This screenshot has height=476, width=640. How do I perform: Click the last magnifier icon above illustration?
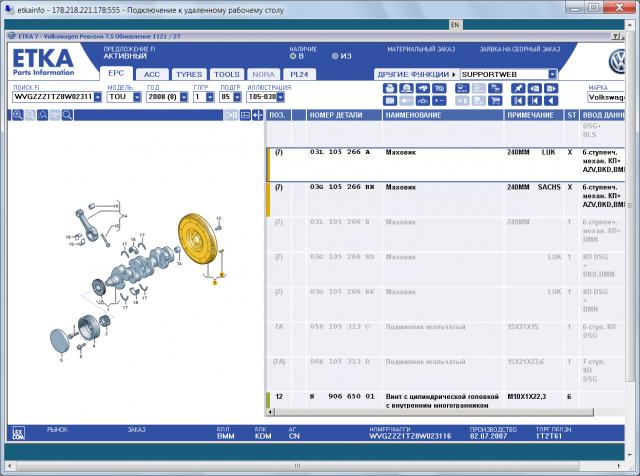(67, 115)
